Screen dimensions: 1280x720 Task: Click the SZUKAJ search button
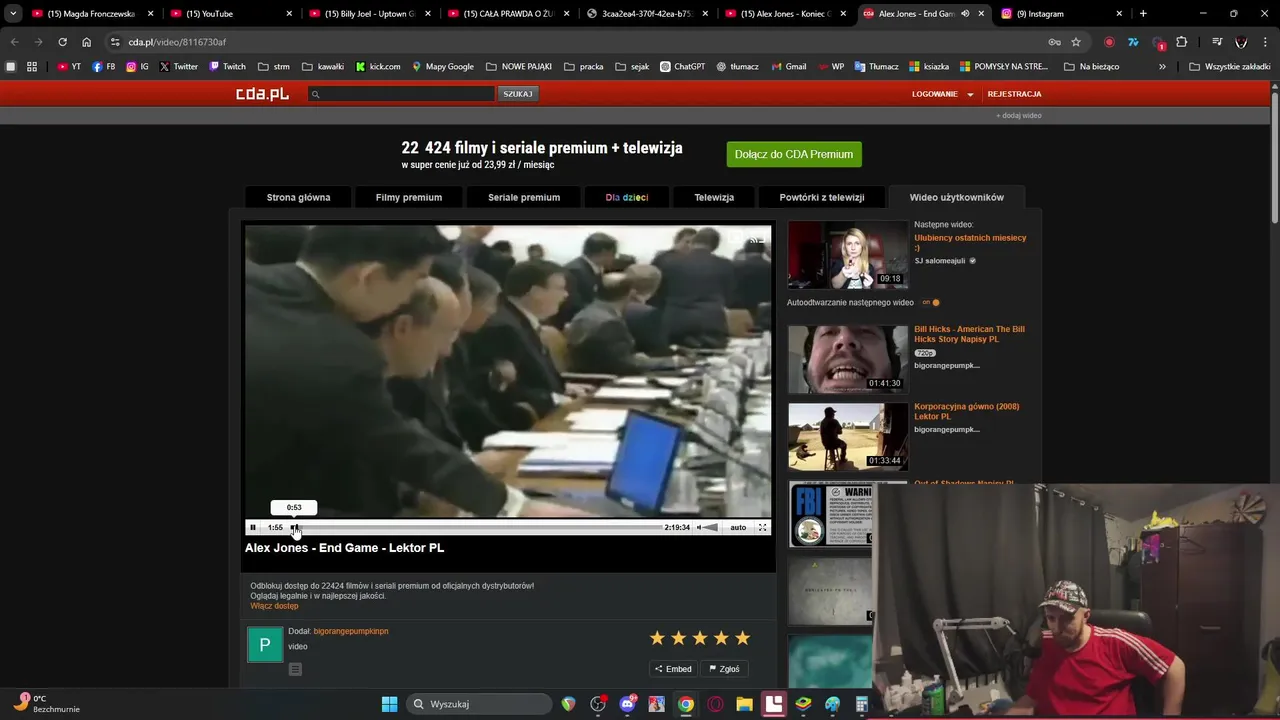[518, 94]
